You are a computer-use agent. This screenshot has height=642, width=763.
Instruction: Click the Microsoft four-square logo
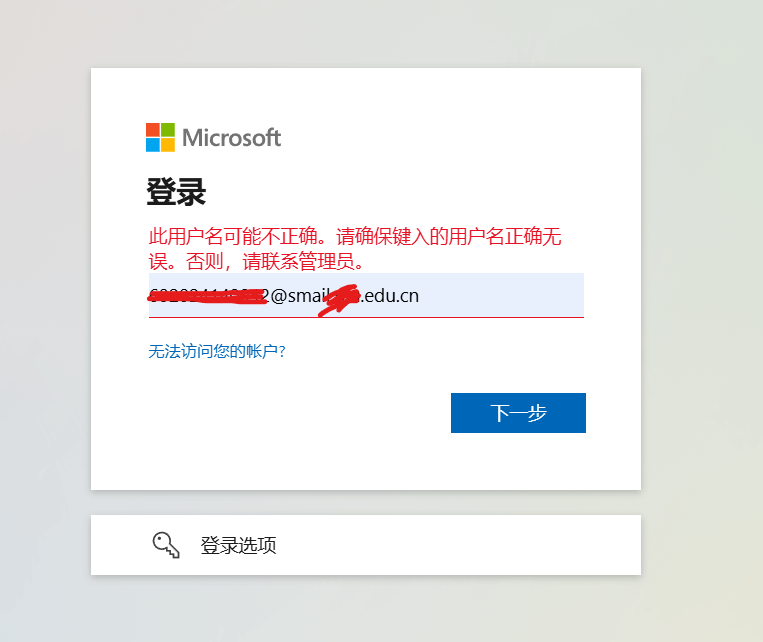pyautogui.click(x=160, y=137)
